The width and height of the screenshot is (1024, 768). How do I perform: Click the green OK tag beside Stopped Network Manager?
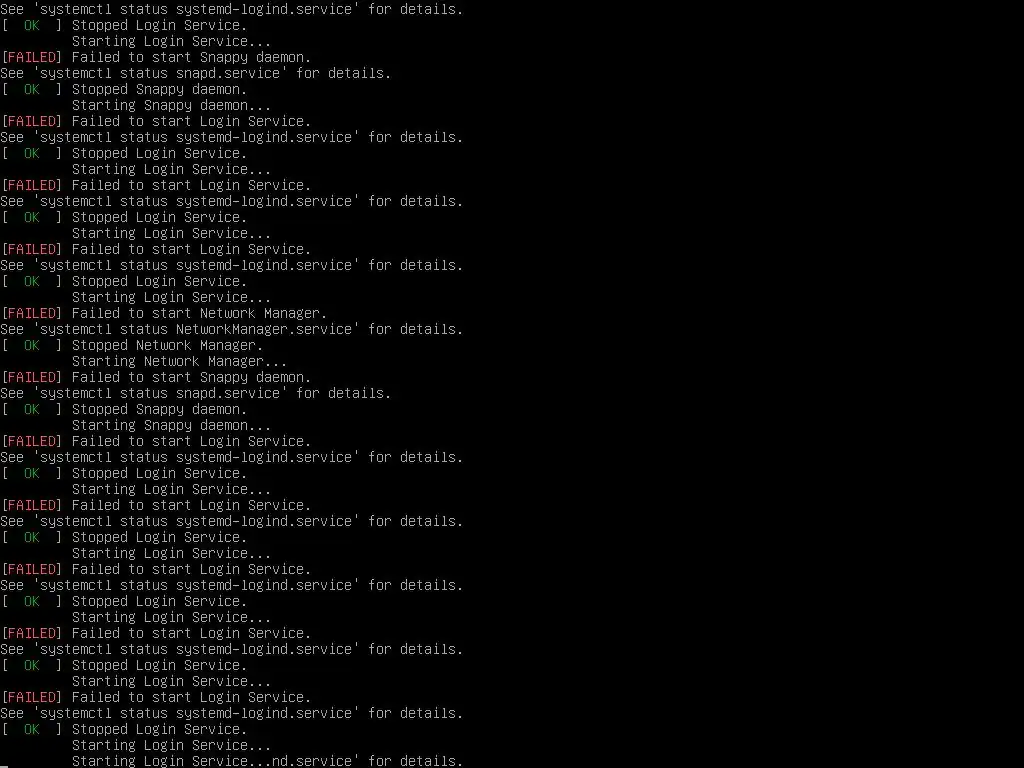31,345
